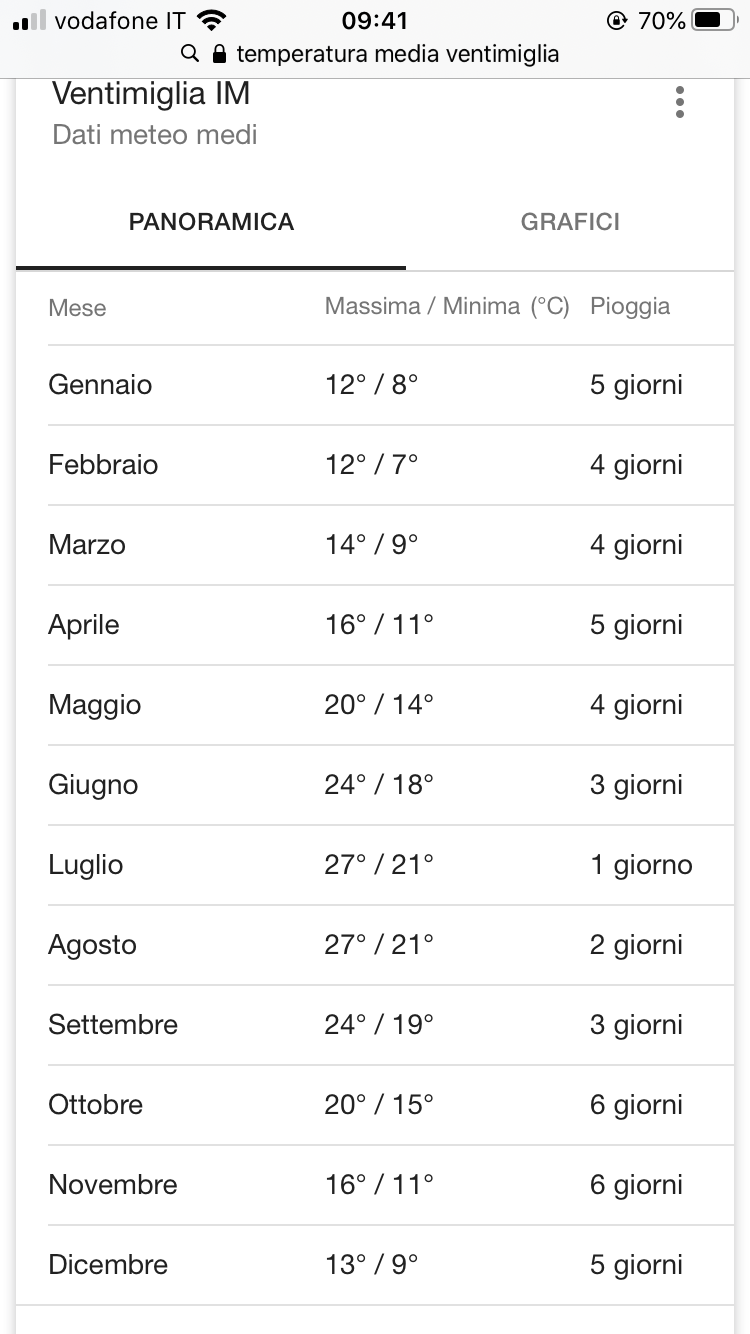Tap the Ottobre rain value 6 giorni
The image size is (750, 1334).
(636, 1105)
